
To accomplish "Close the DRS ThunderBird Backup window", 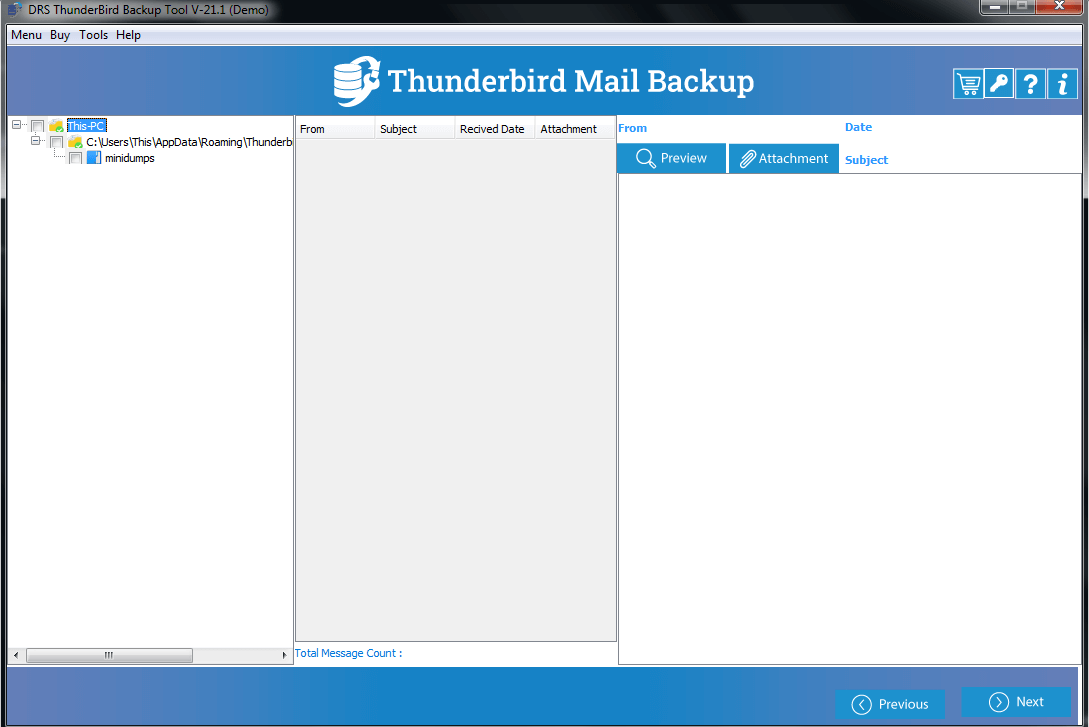I will pos(1059,6).
